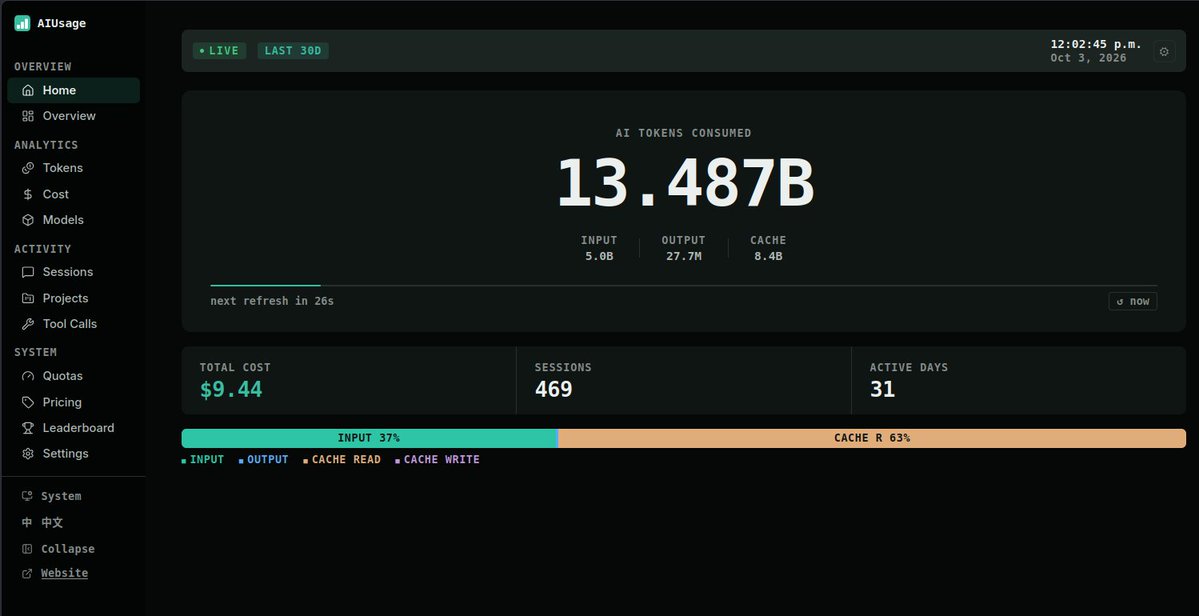Screen dimensions: 1199x616
Task: Open the LAST 30D range selector
Action: pos(293,51)
